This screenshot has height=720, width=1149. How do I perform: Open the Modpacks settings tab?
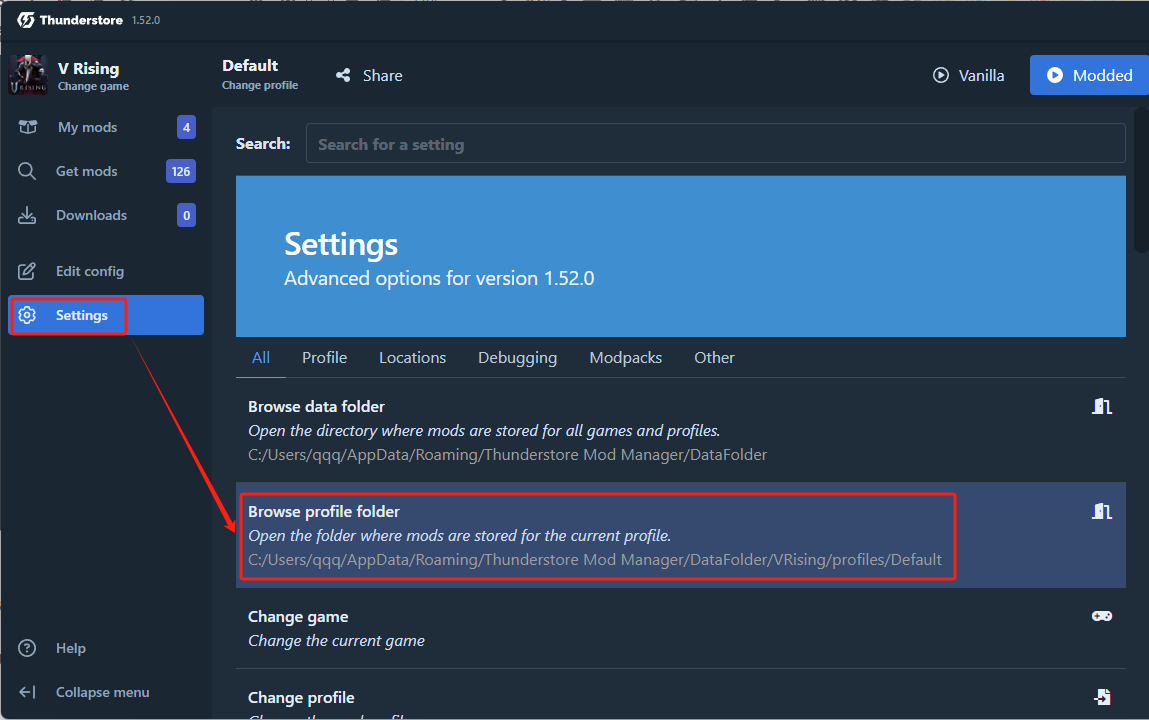(x=626, y=357)
